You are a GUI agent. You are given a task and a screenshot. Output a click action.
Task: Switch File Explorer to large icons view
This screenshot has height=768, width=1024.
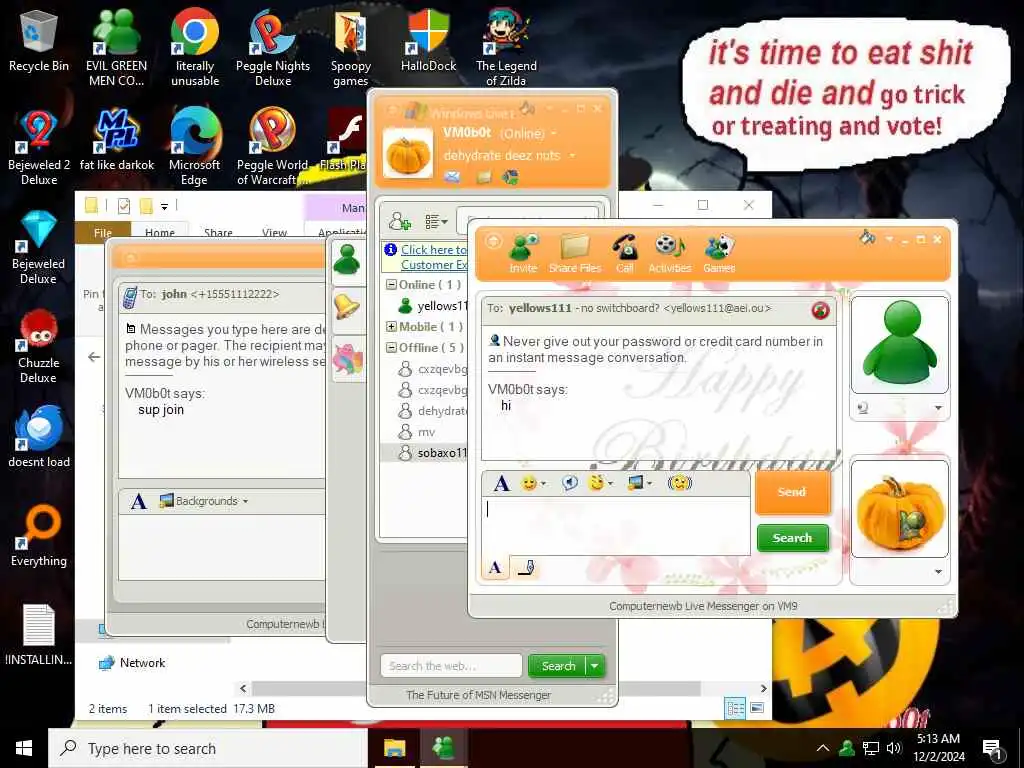point(757,708)
